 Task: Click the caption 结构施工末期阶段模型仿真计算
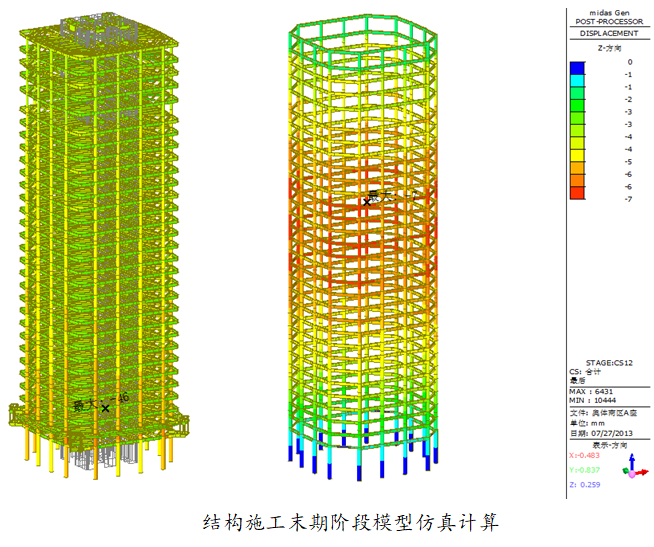click(x=351, y=522)
